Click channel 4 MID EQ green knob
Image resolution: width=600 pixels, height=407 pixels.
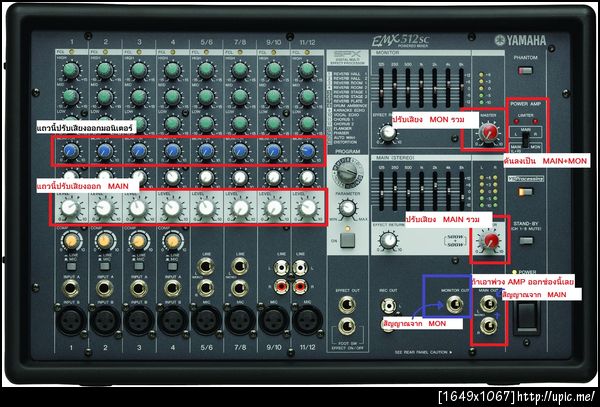pyautogui.click(x=173, y=97)
